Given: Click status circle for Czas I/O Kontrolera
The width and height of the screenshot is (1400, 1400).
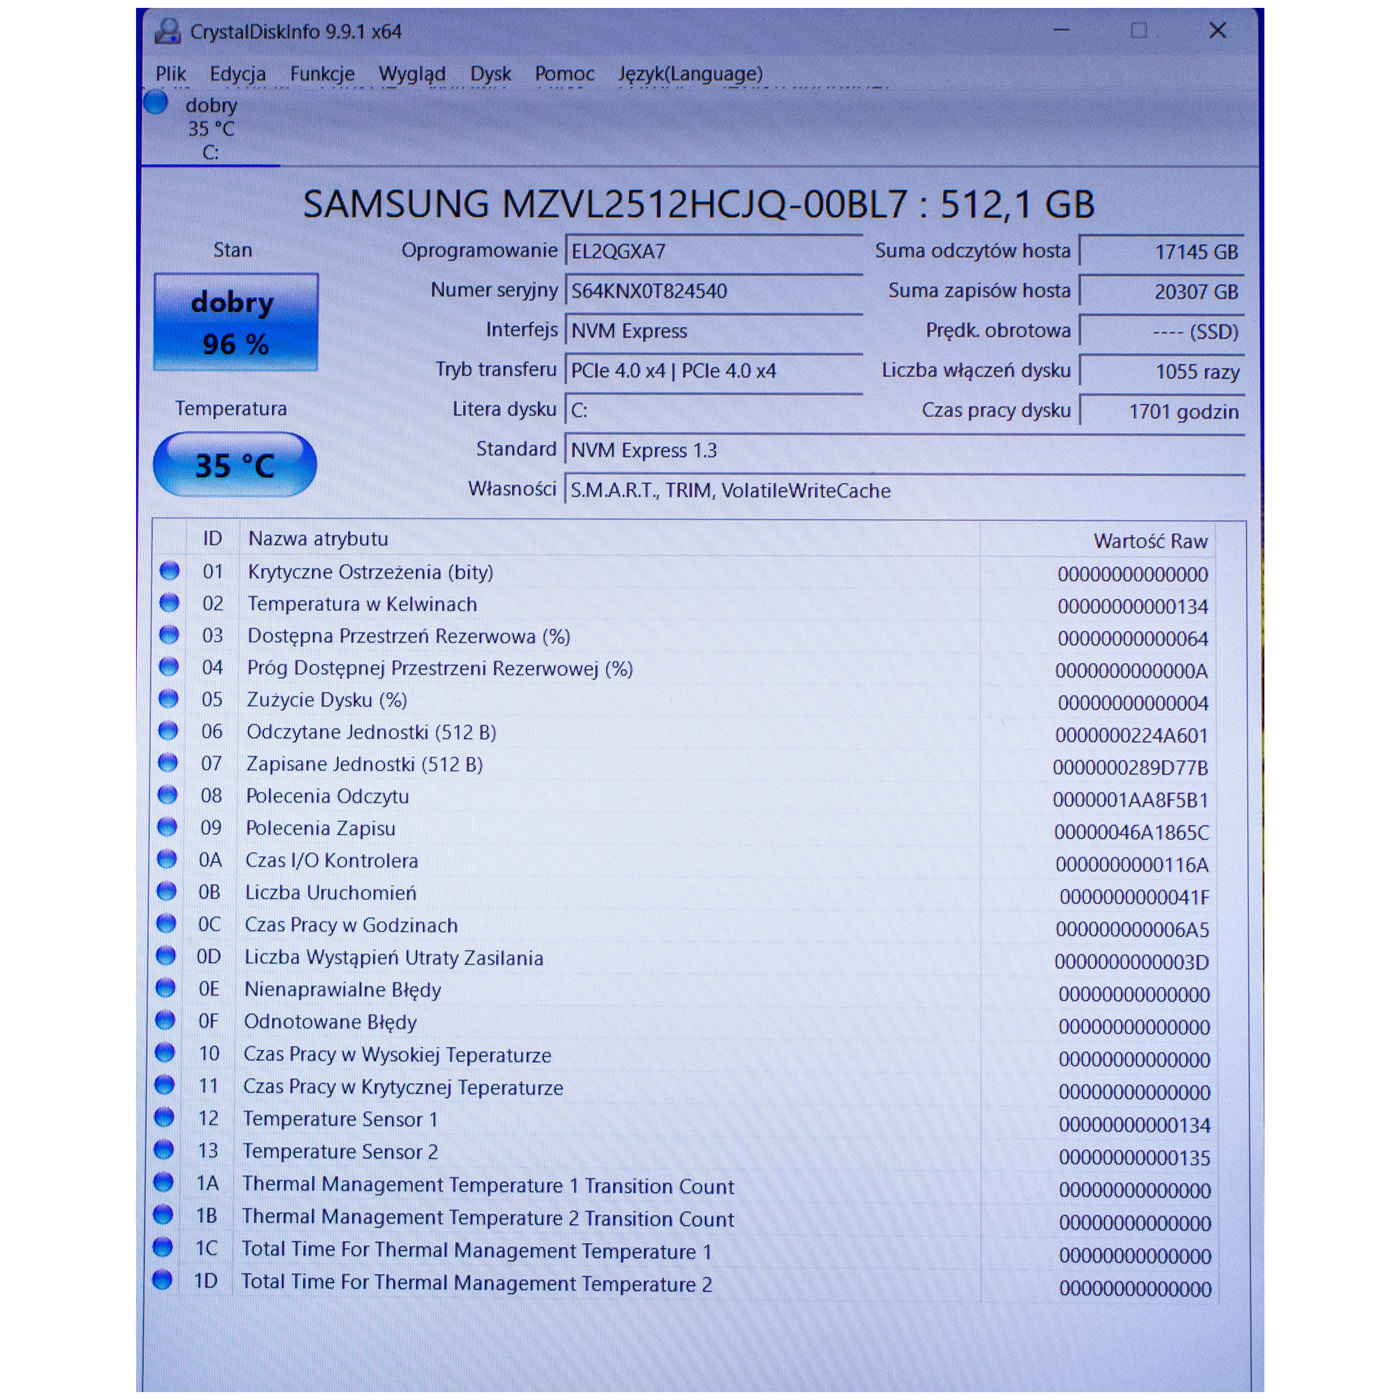Looking at the screenshot, I should pyautogui.click(x=167, y=859).
